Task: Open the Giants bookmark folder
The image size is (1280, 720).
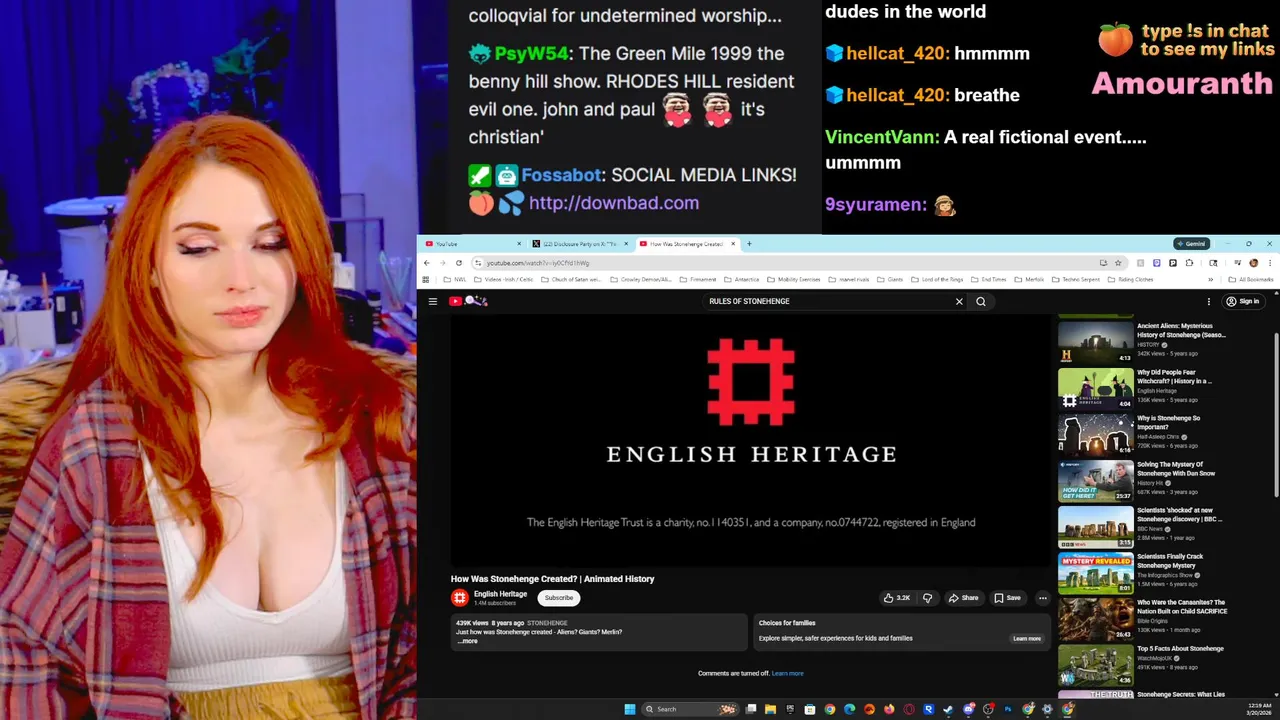Action: point(890,279)
